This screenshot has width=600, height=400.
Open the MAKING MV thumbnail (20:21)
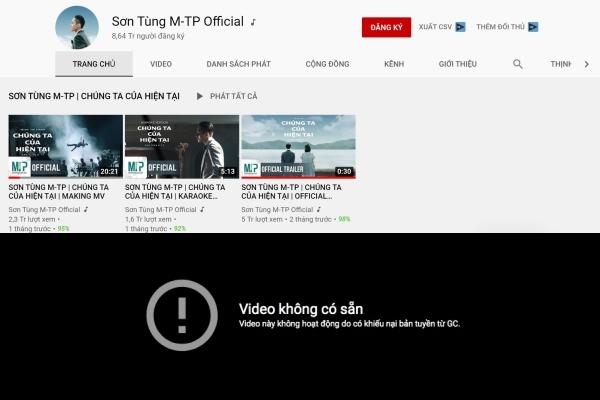coord(65,147)
